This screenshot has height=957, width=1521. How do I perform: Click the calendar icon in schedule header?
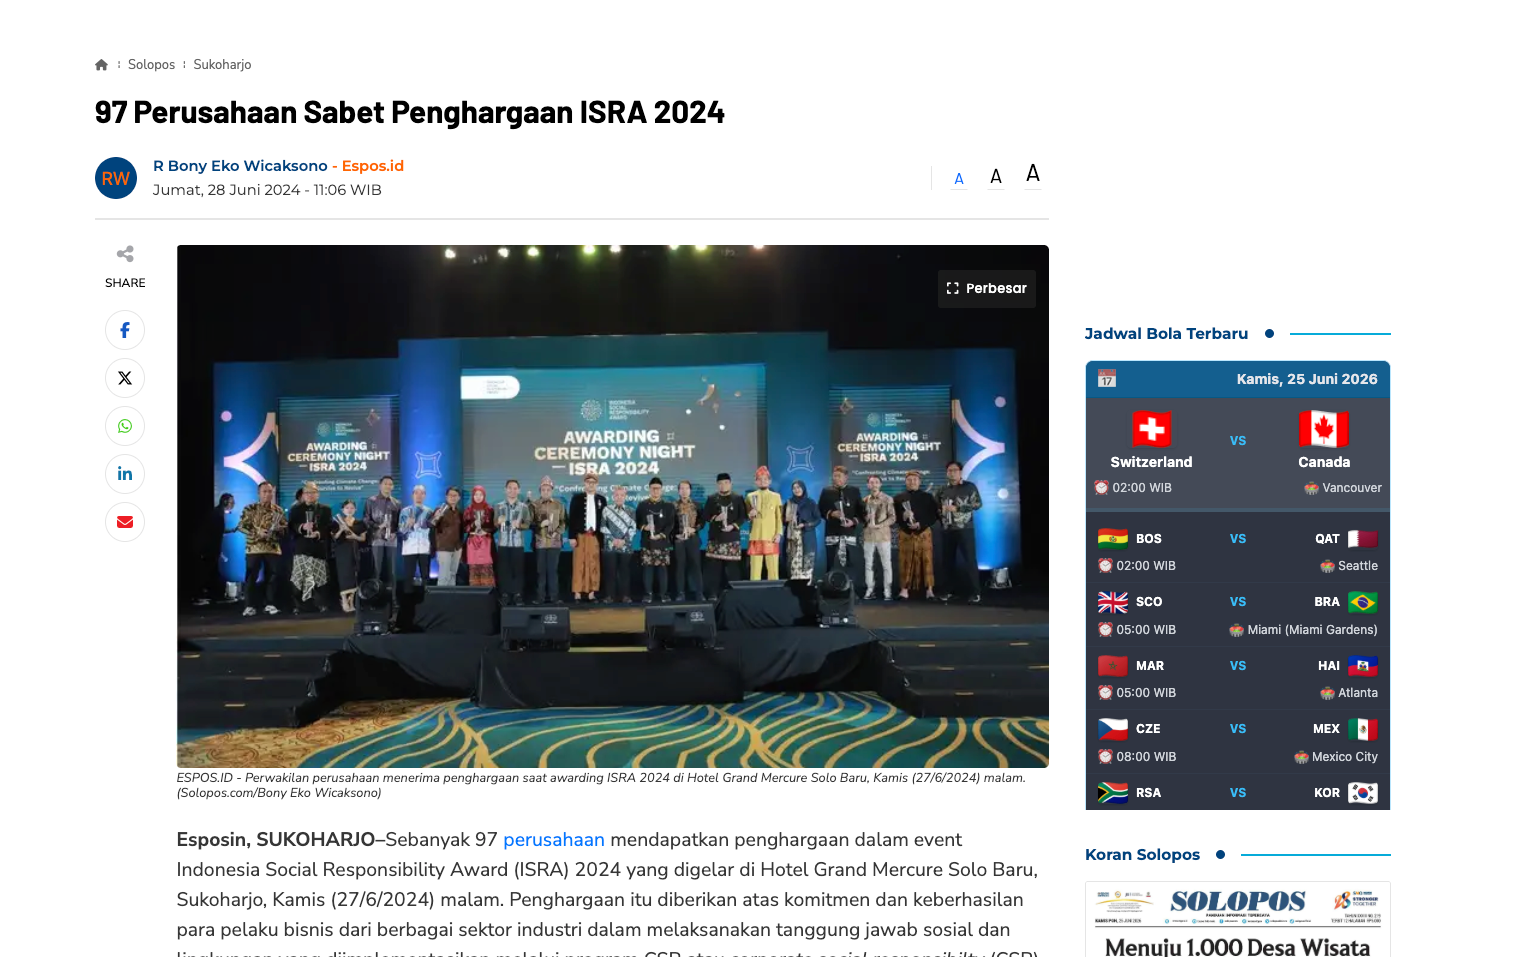[x=1107, y=379]
